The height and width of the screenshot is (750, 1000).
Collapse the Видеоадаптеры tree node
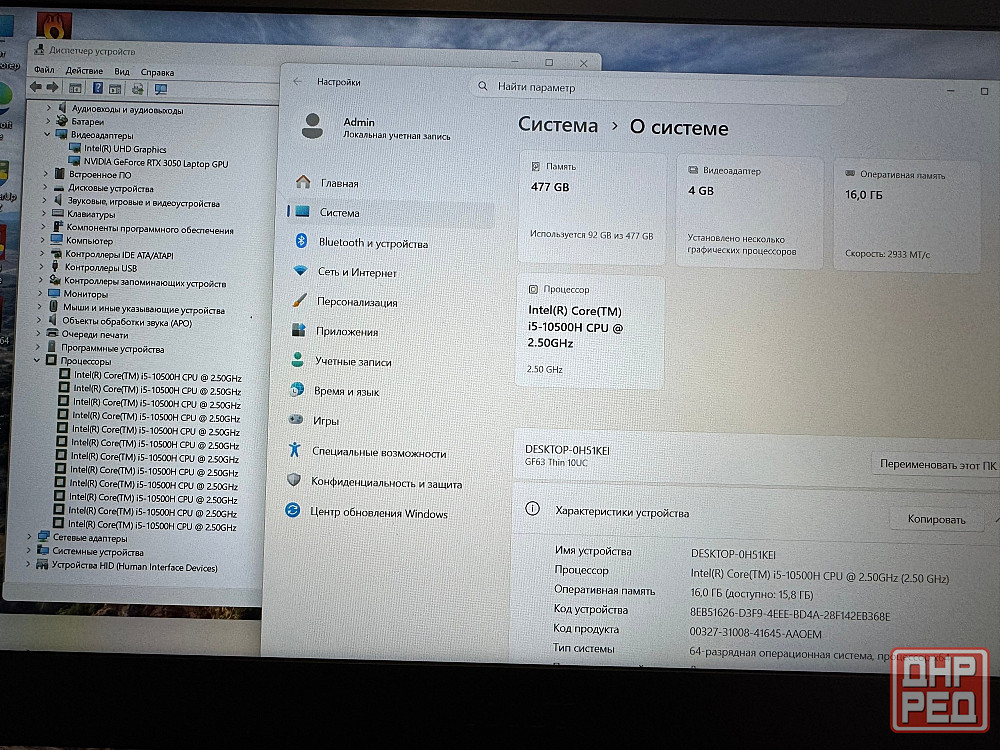click(x=47, y=134)
